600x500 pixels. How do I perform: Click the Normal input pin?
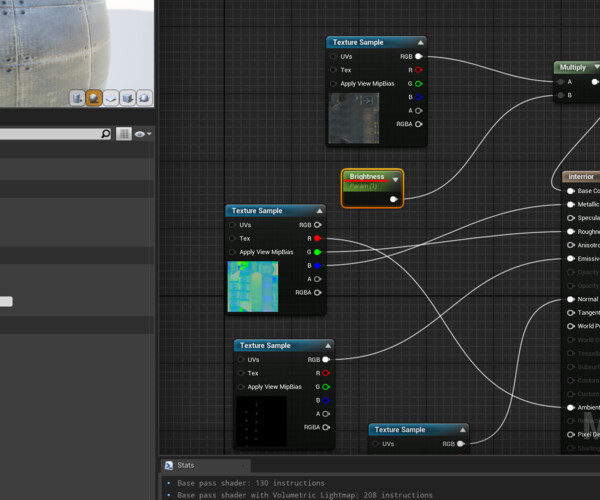(571, 299)
